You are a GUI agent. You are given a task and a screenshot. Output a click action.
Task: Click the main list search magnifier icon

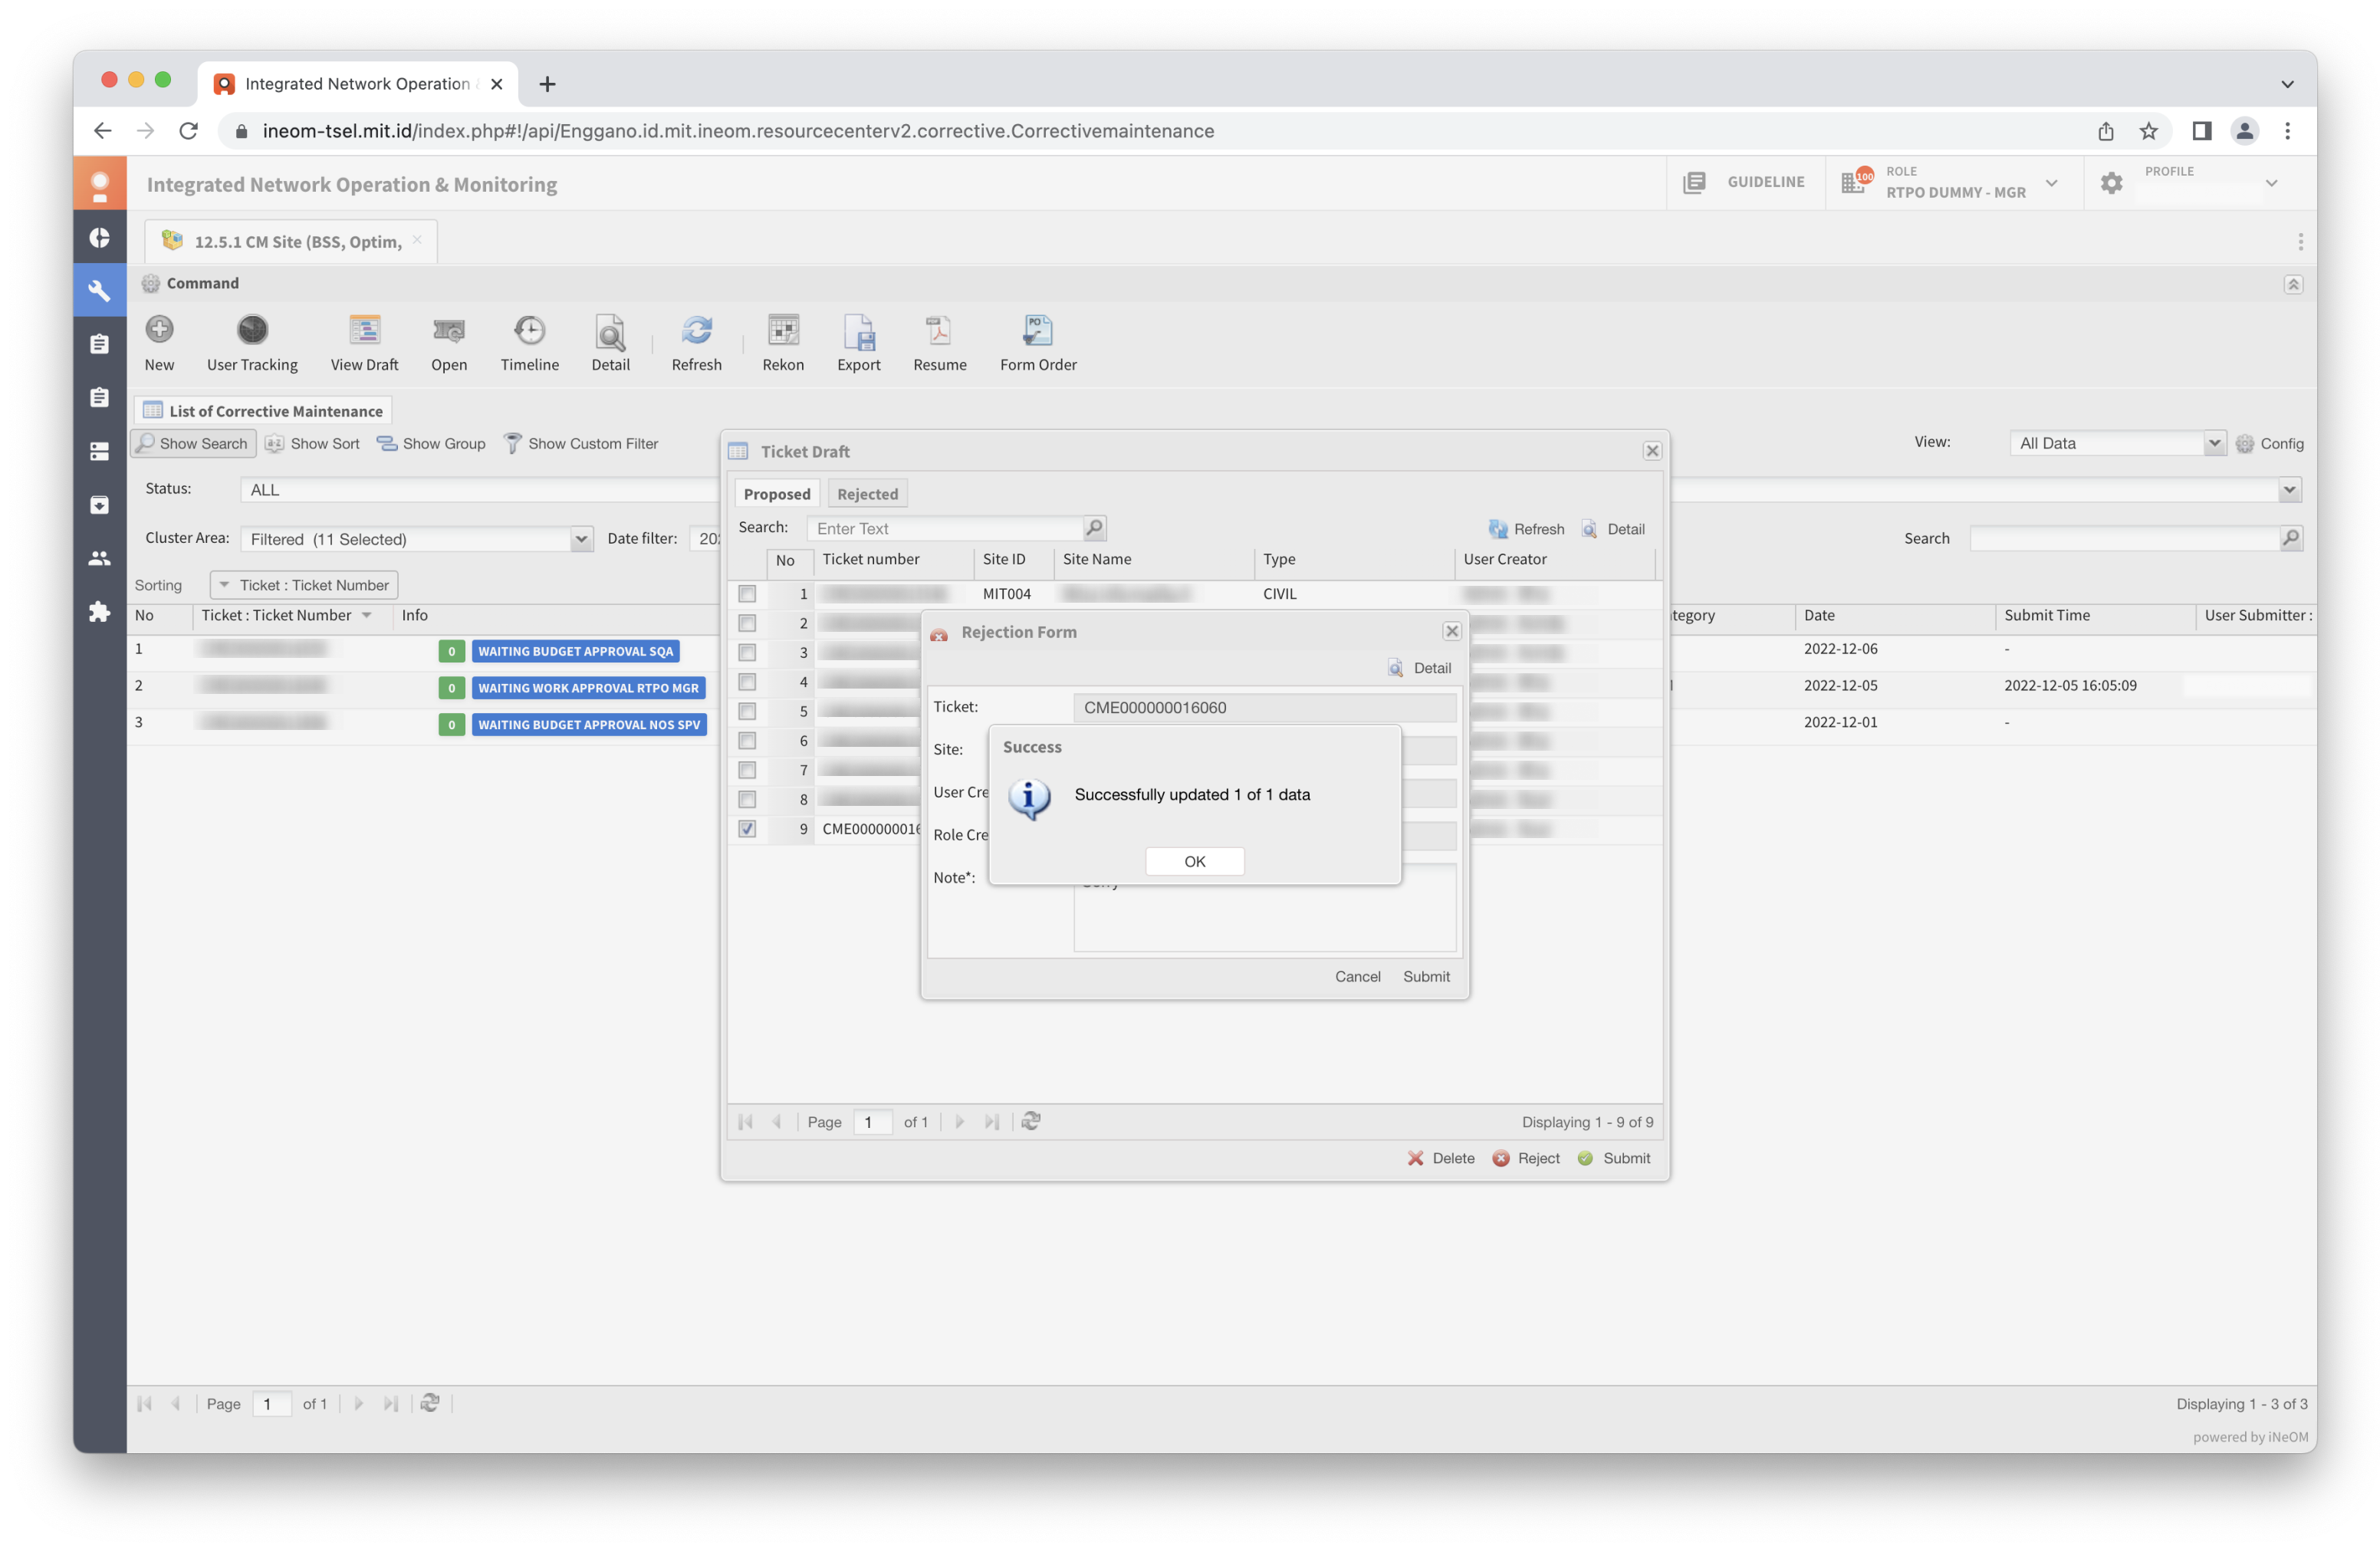[x=2291, y=538]
